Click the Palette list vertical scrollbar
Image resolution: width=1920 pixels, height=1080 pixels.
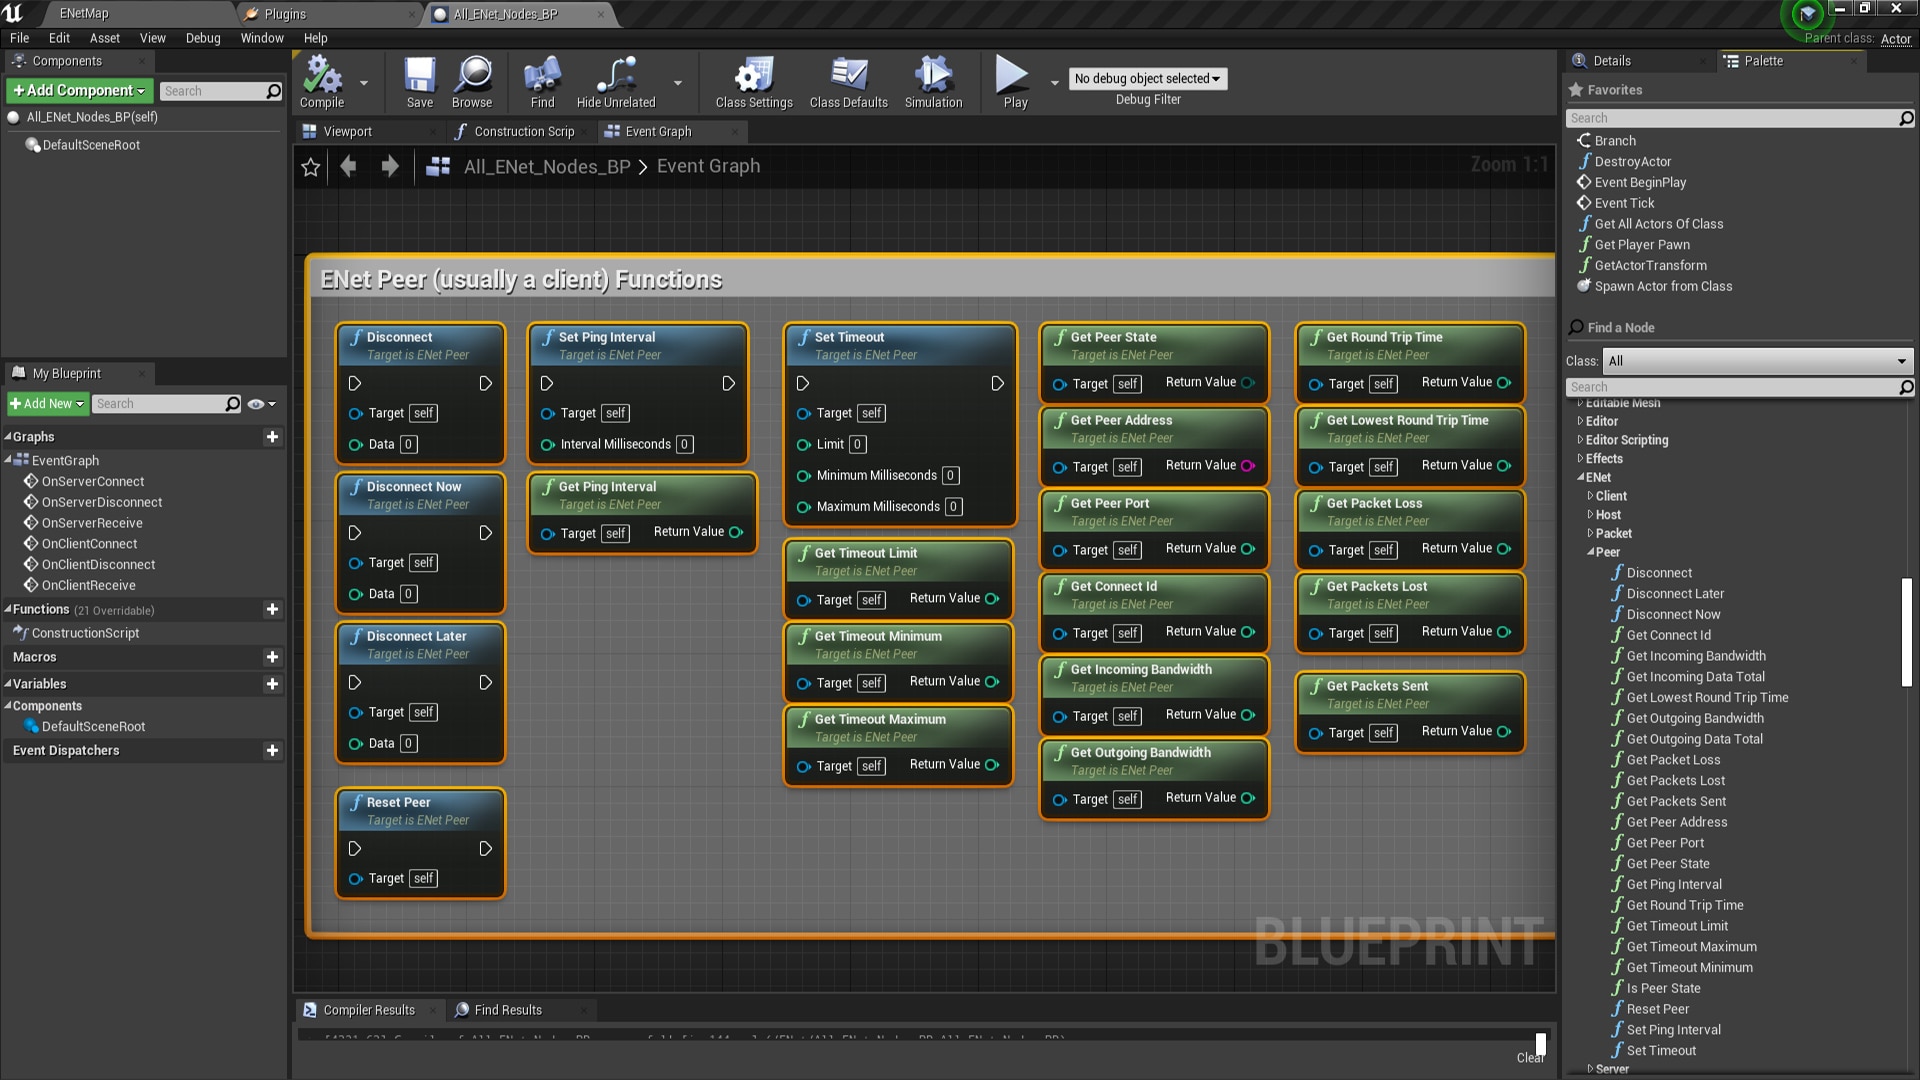coord(1906,632)
